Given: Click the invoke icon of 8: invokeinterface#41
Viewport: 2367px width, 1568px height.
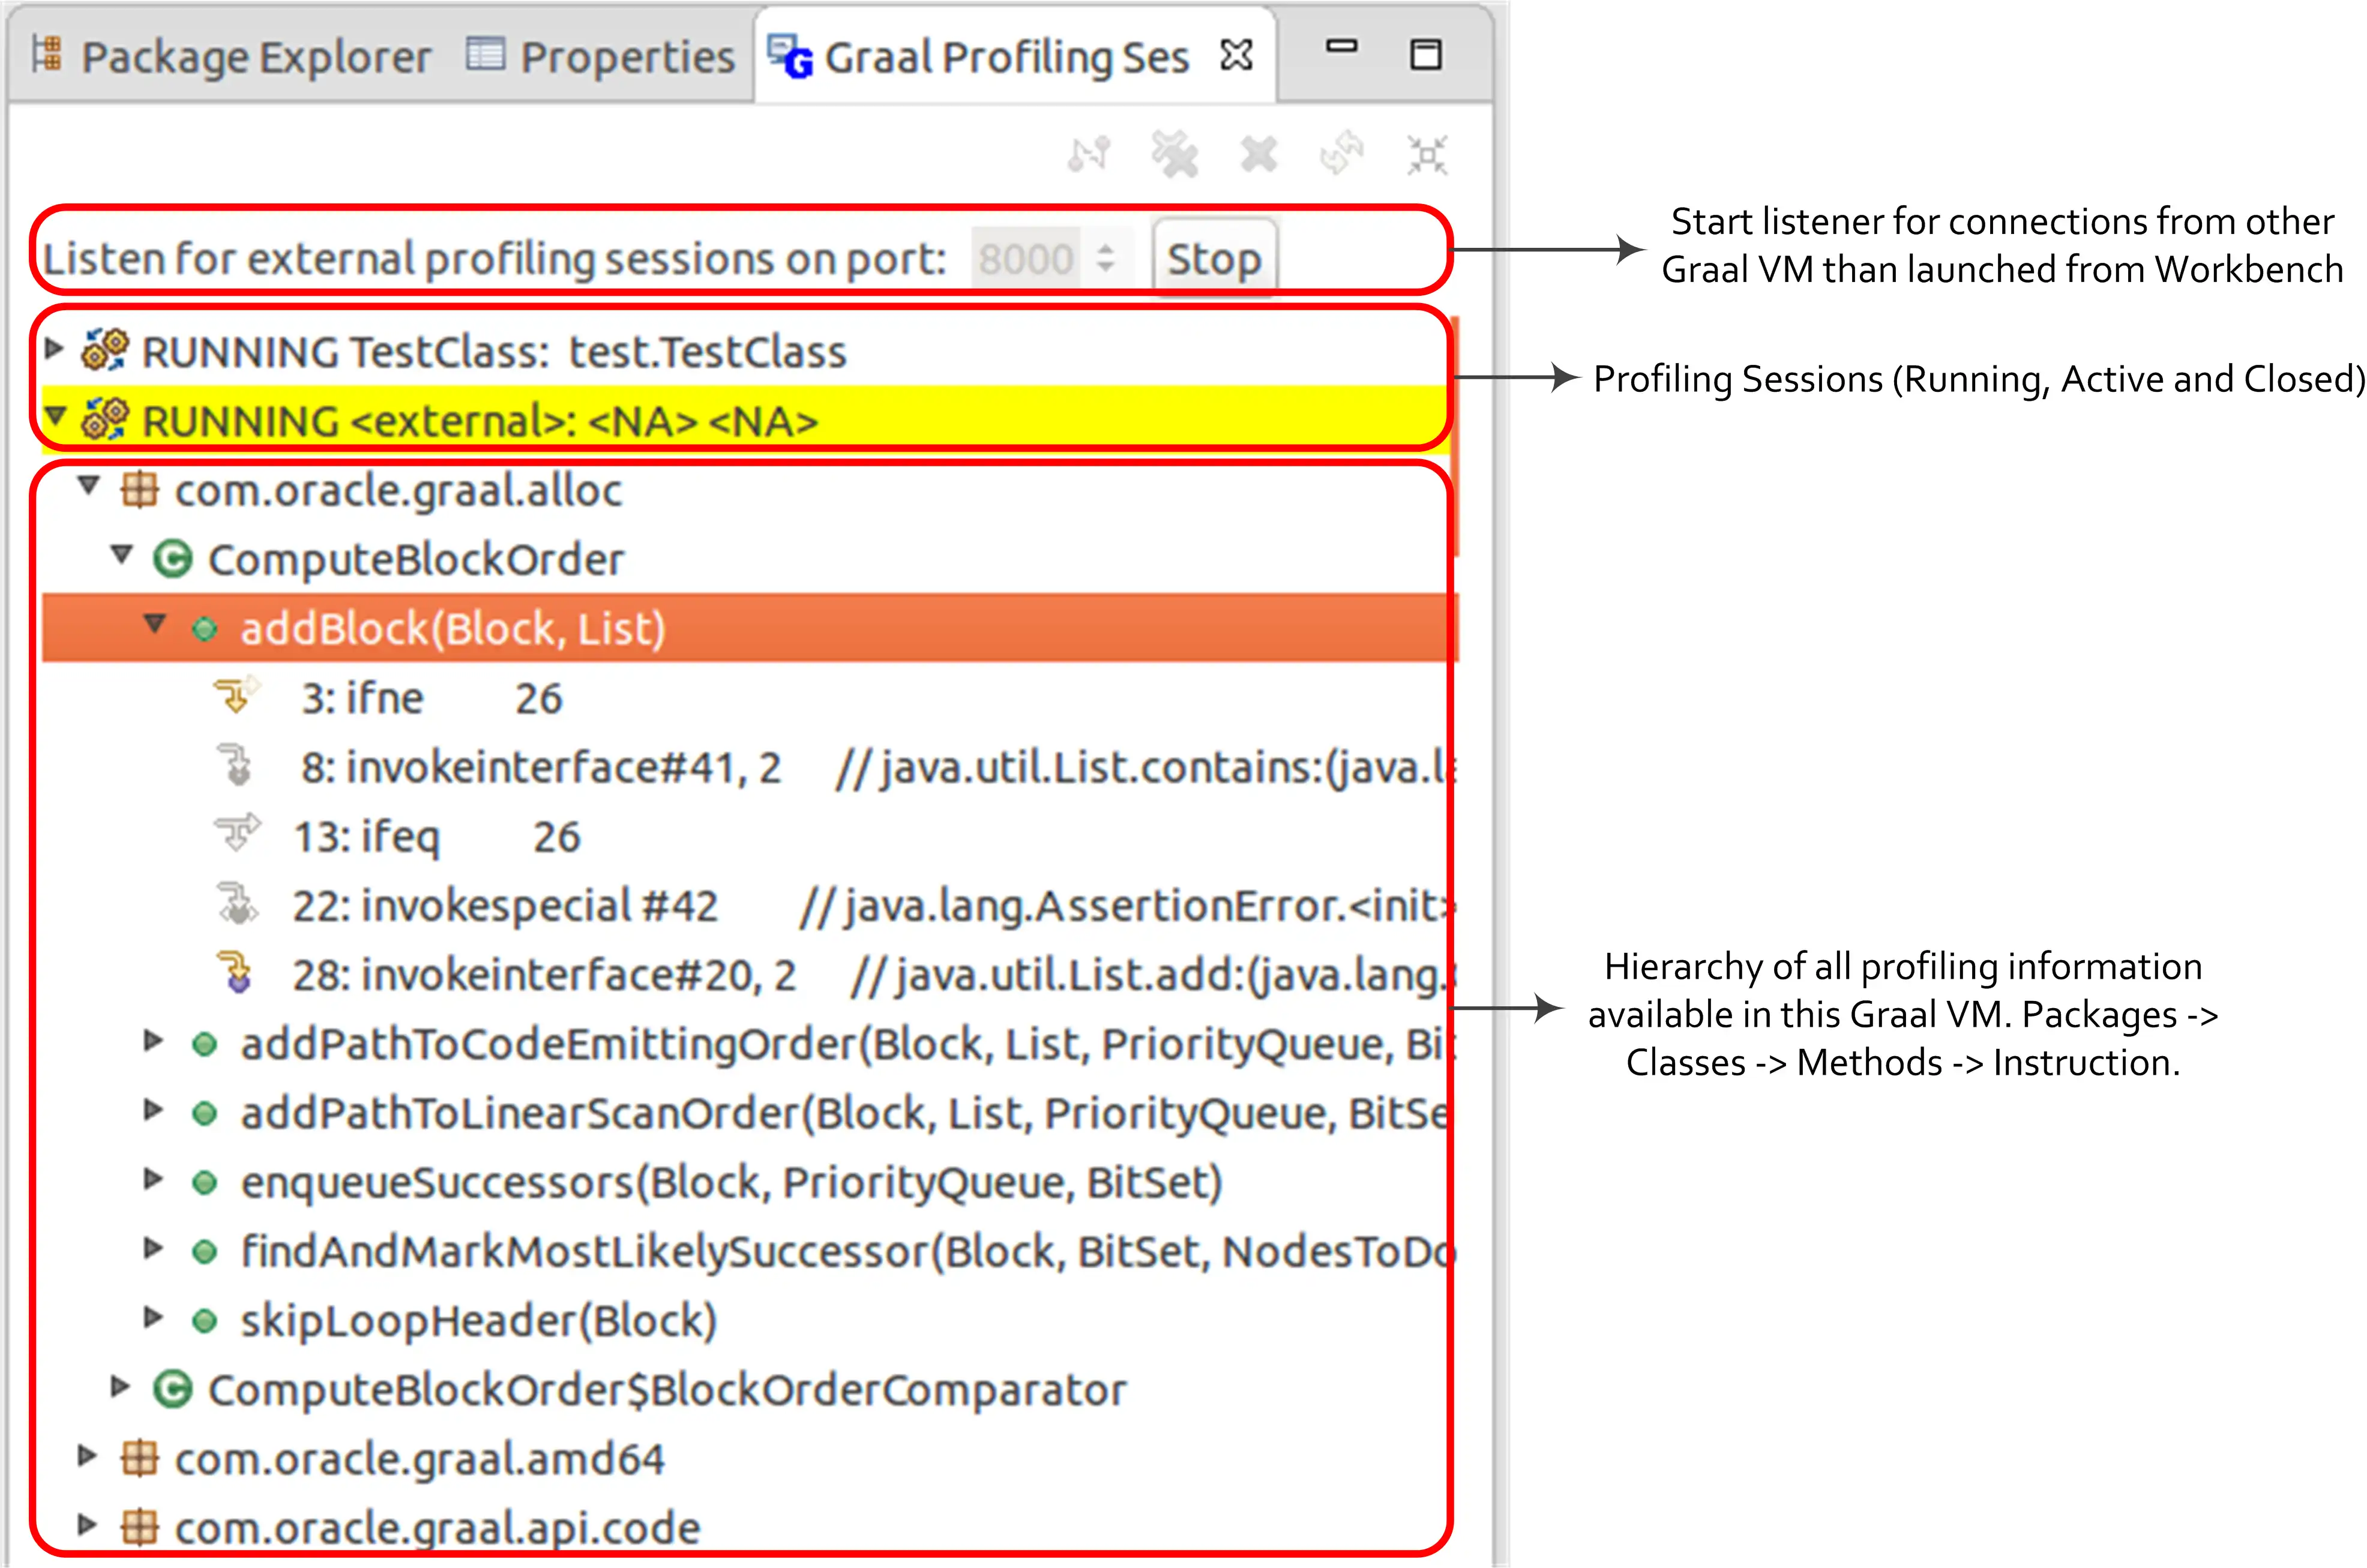Looking at the screenshot, I should tap(237, 765).
